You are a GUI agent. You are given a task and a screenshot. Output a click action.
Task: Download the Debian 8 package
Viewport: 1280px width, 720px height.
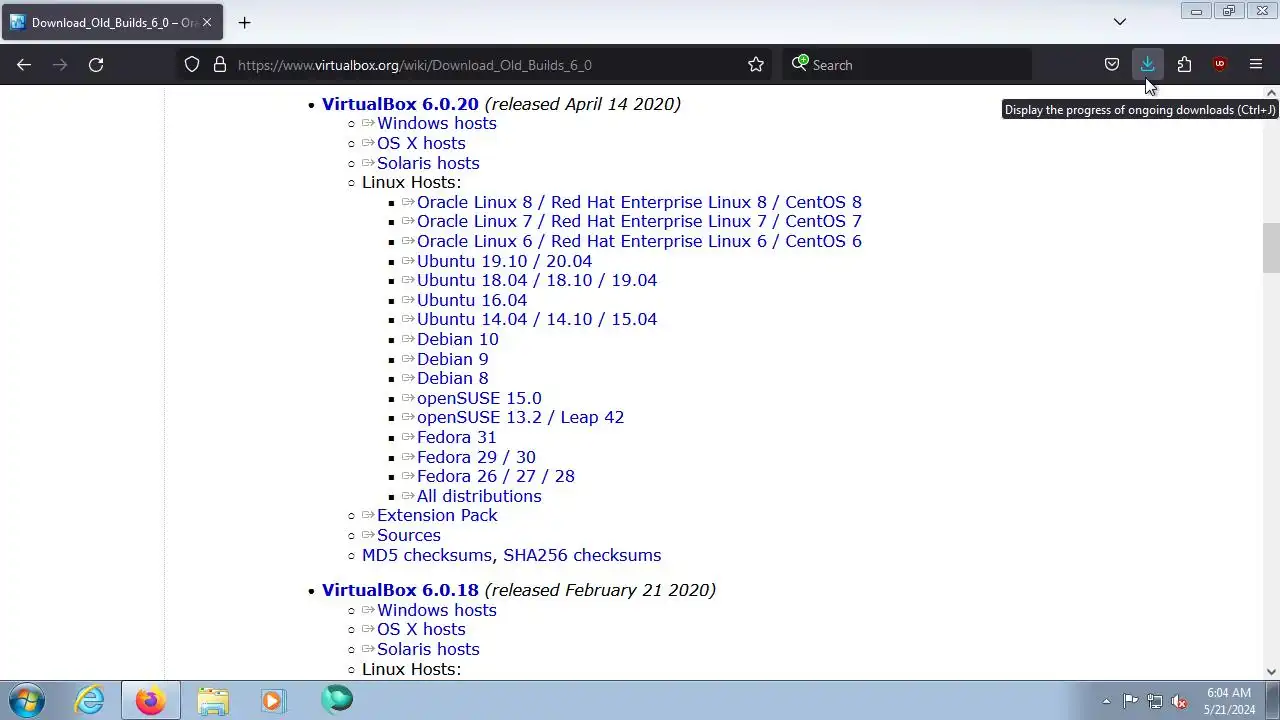[x=452, y=378]
